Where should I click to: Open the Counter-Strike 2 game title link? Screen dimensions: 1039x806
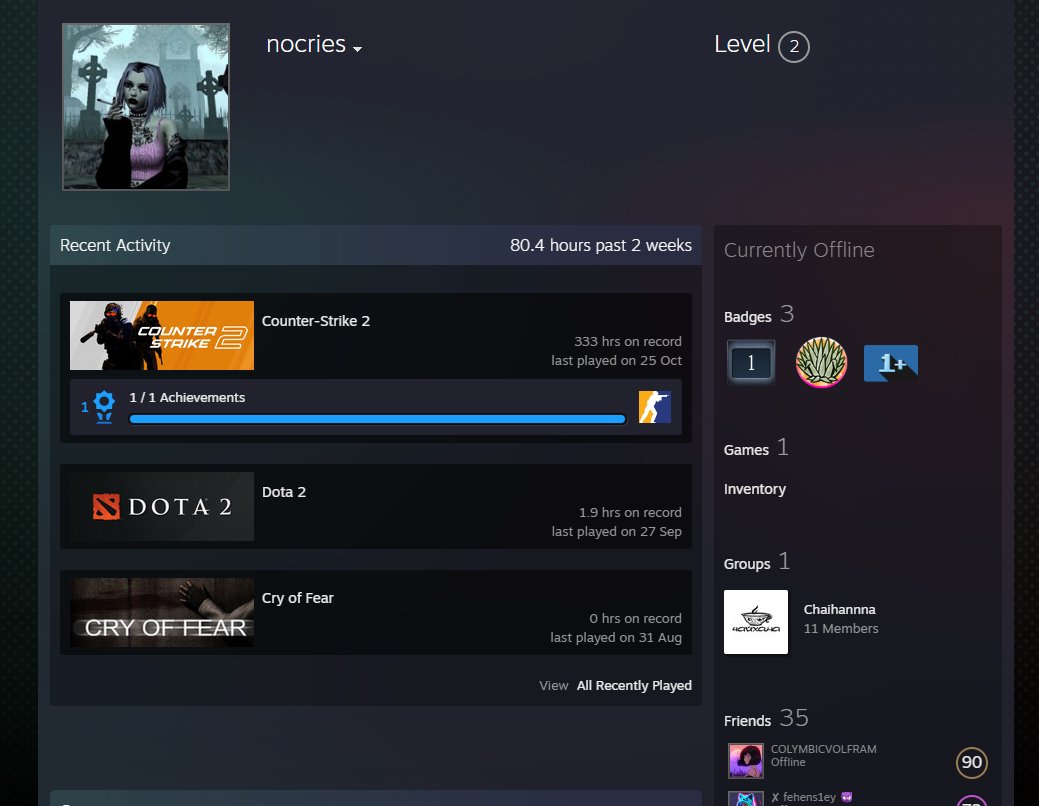[x=315, y=321]
